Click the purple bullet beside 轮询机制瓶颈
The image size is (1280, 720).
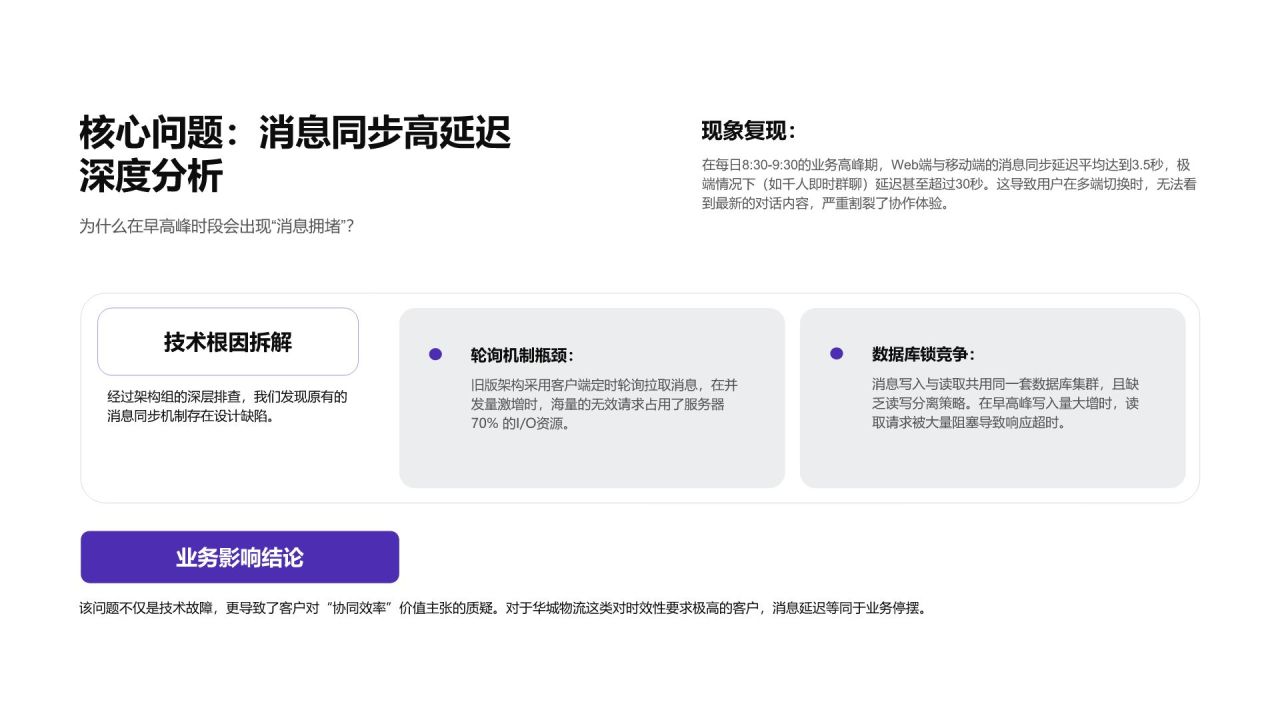(435, 354)
